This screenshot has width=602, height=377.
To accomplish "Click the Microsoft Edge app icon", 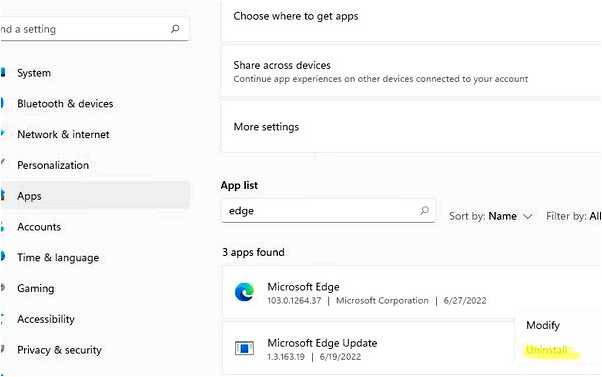I will [x=244, y=292].
